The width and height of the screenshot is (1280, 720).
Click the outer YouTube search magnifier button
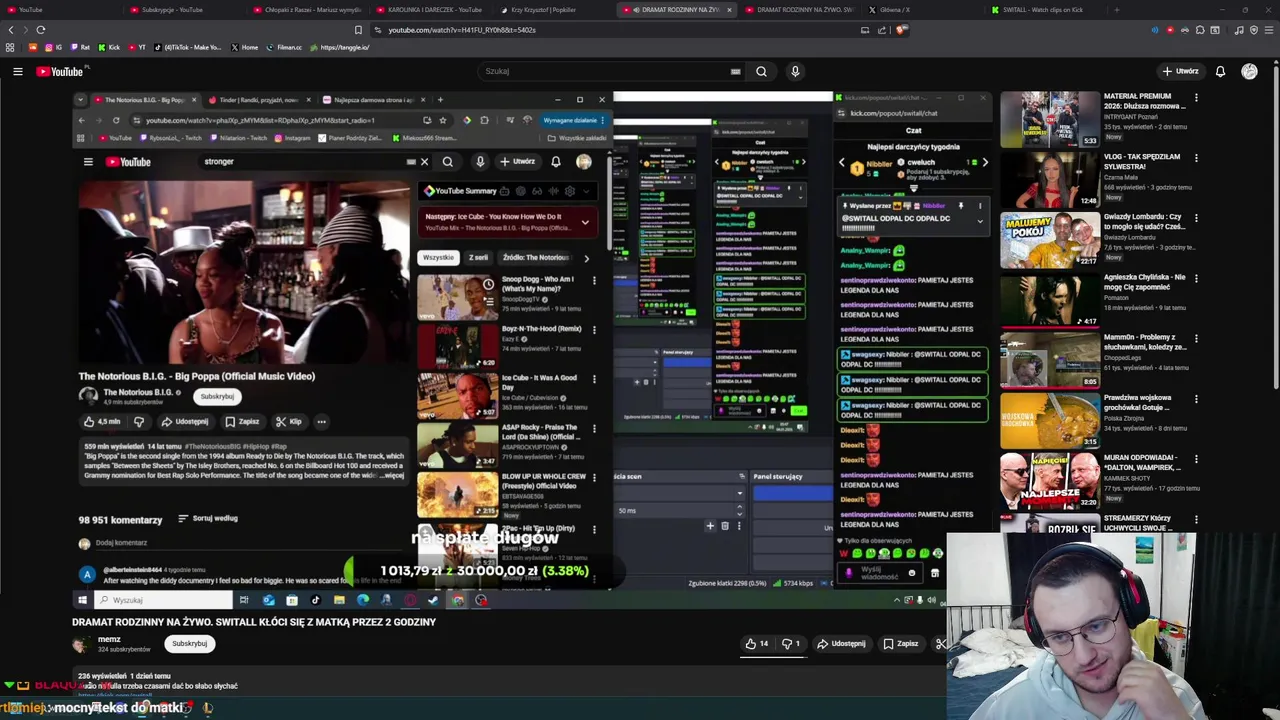tap(761, 71)
